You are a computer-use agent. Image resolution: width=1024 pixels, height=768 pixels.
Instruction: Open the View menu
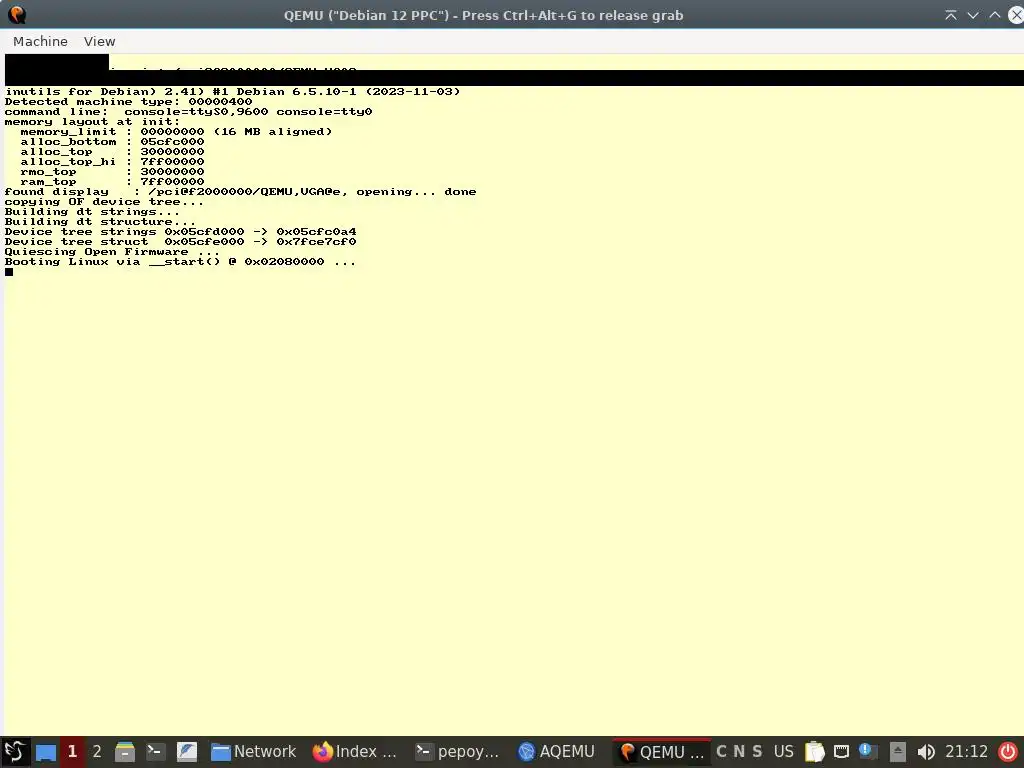[x=99, y=41]
